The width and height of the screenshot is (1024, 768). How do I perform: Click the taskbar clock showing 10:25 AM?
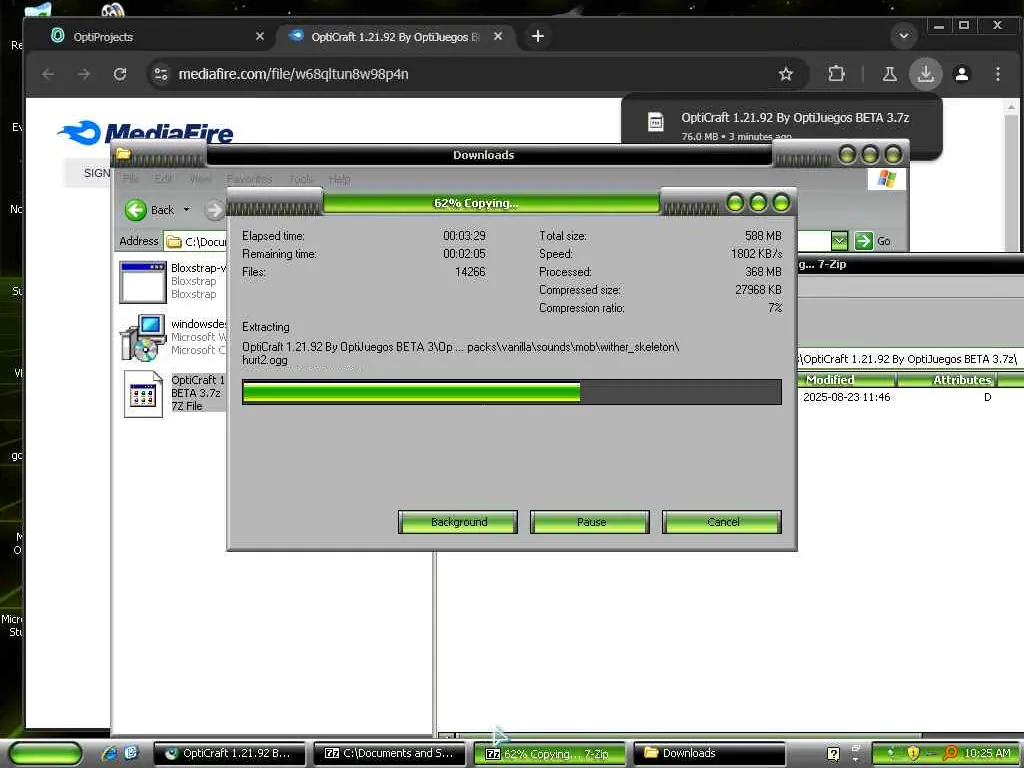(x=987, y=753)
